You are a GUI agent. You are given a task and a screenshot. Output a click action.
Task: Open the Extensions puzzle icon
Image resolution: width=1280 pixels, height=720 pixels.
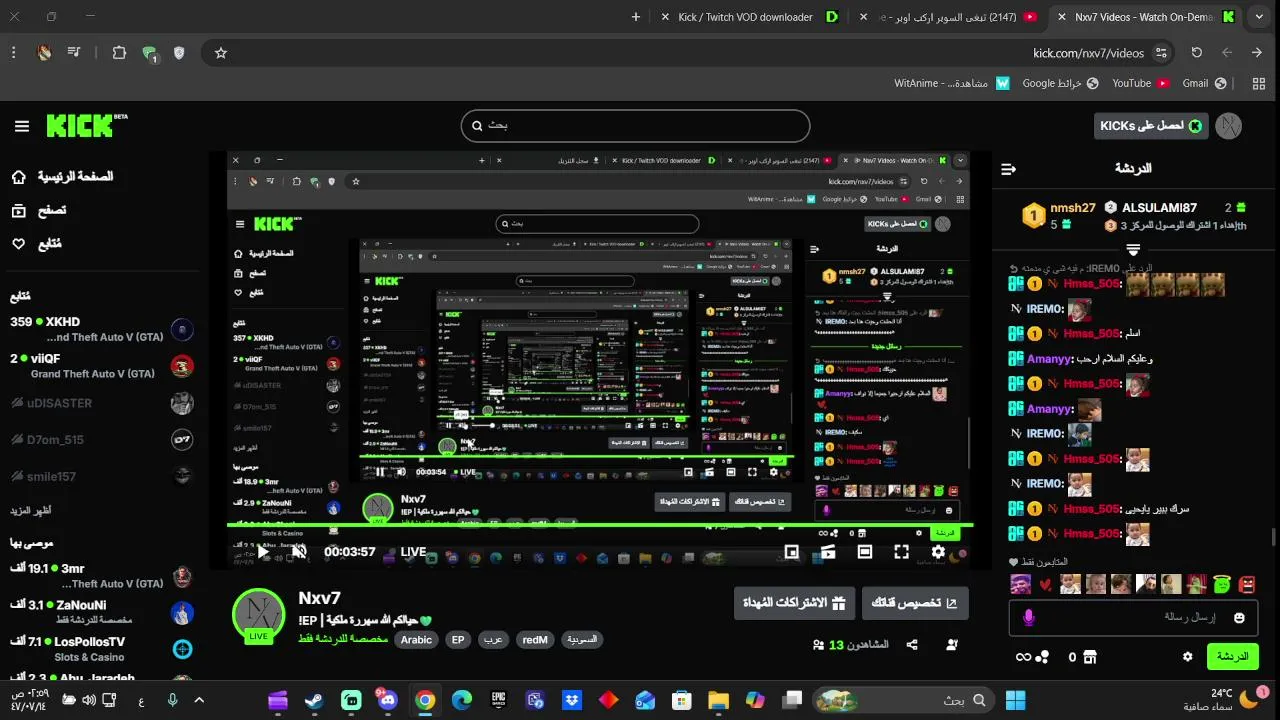click(119, 53)
